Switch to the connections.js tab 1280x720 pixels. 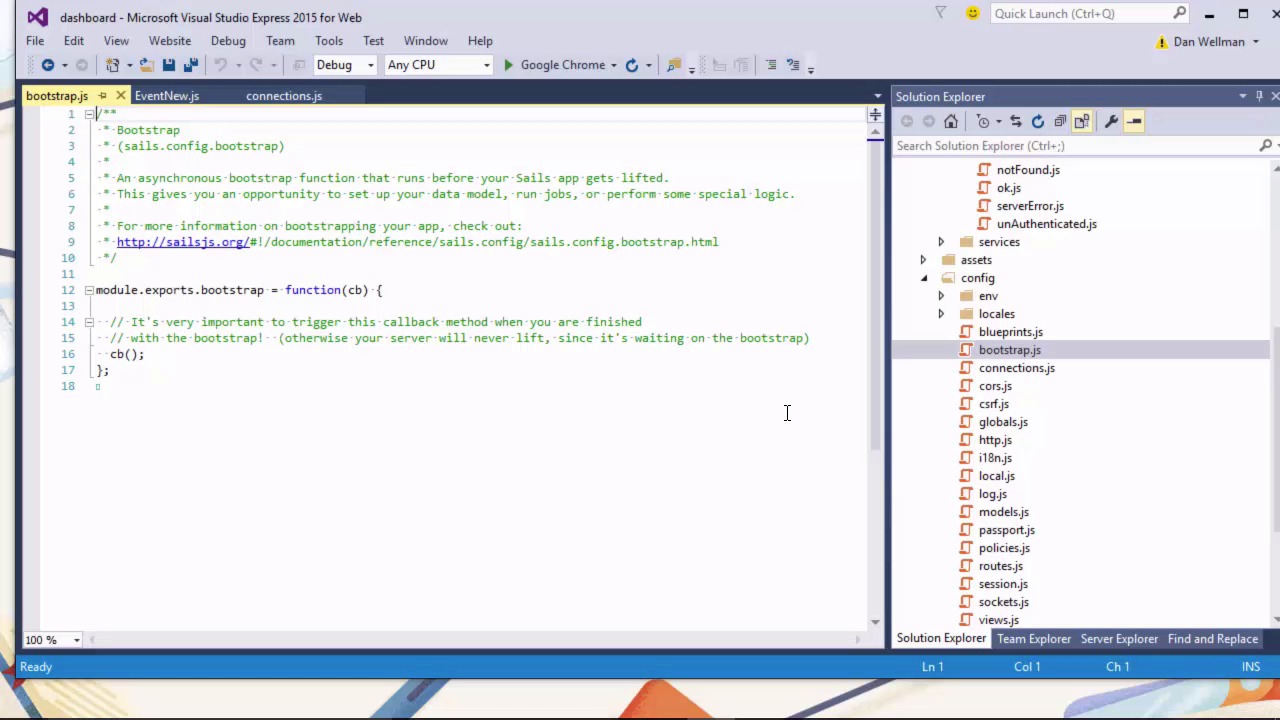pyautogui.click(x=284, y=96)
